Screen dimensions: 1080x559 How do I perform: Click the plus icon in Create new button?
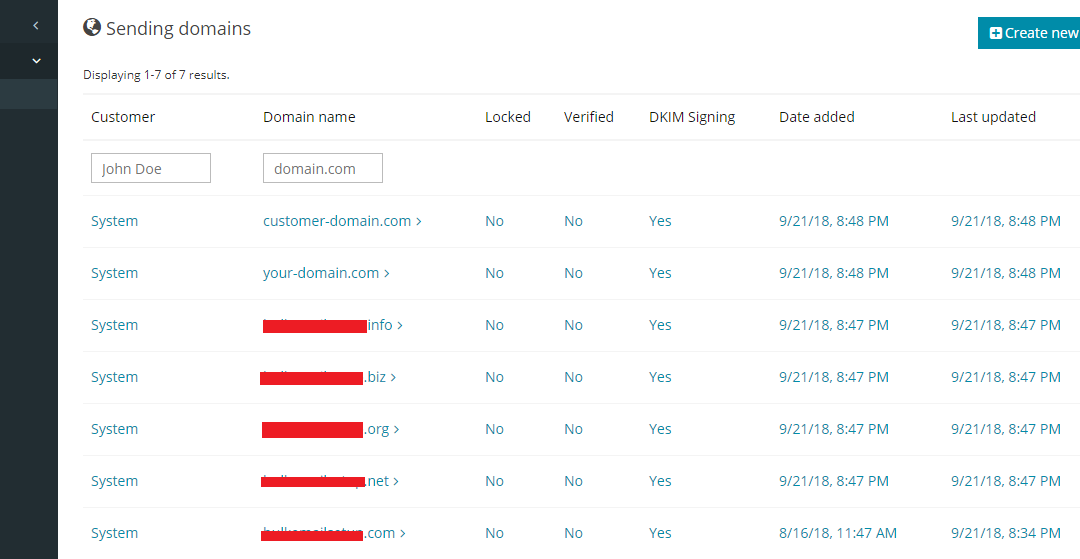click(x=995, y=33)
